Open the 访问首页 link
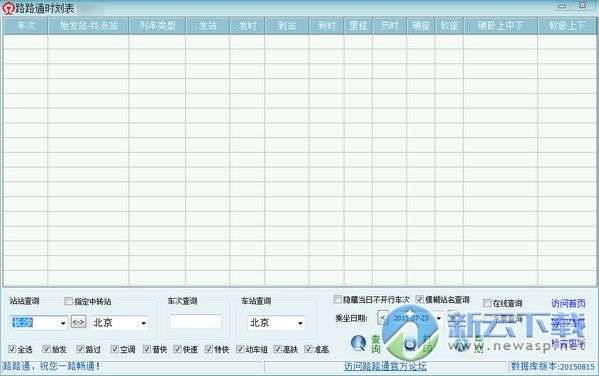The height and width of the screenshot is (376, 599). point(568,303)
